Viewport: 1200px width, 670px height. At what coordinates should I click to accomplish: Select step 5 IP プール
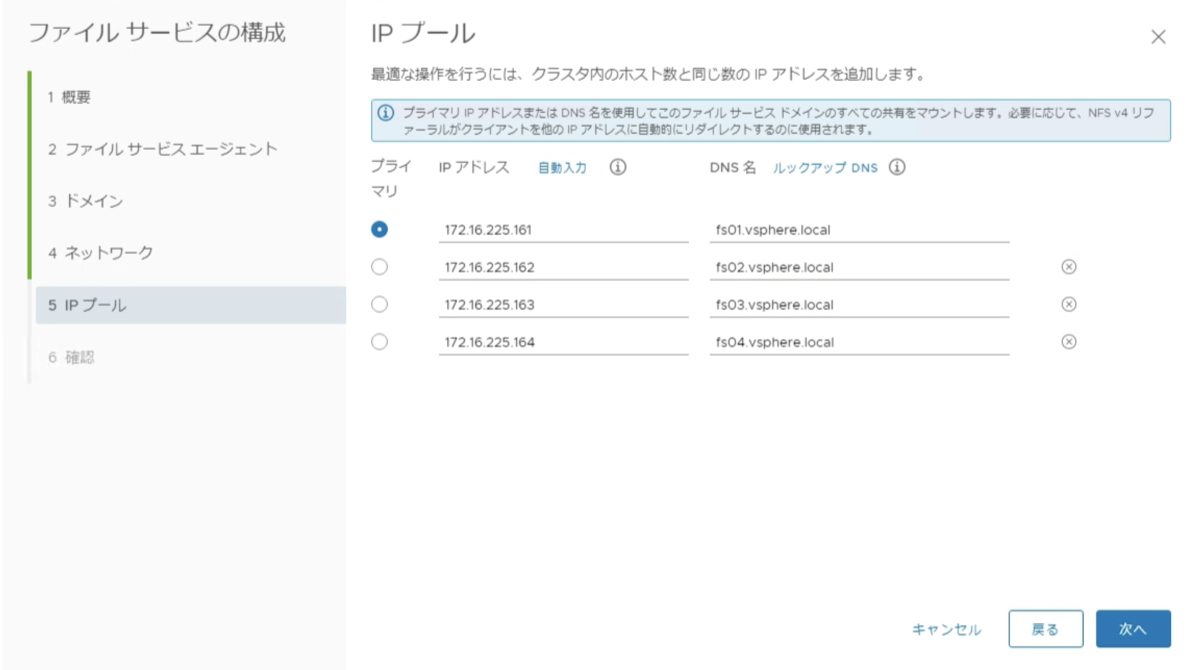point(190,305)
